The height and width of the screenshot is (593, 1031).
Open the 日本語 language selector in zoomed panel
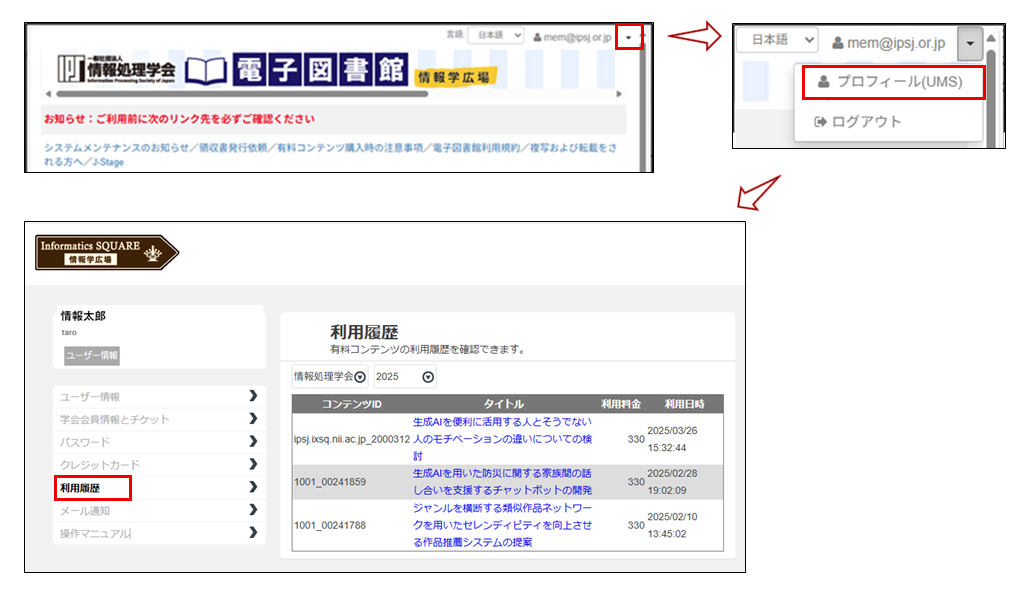pos(777,41)
